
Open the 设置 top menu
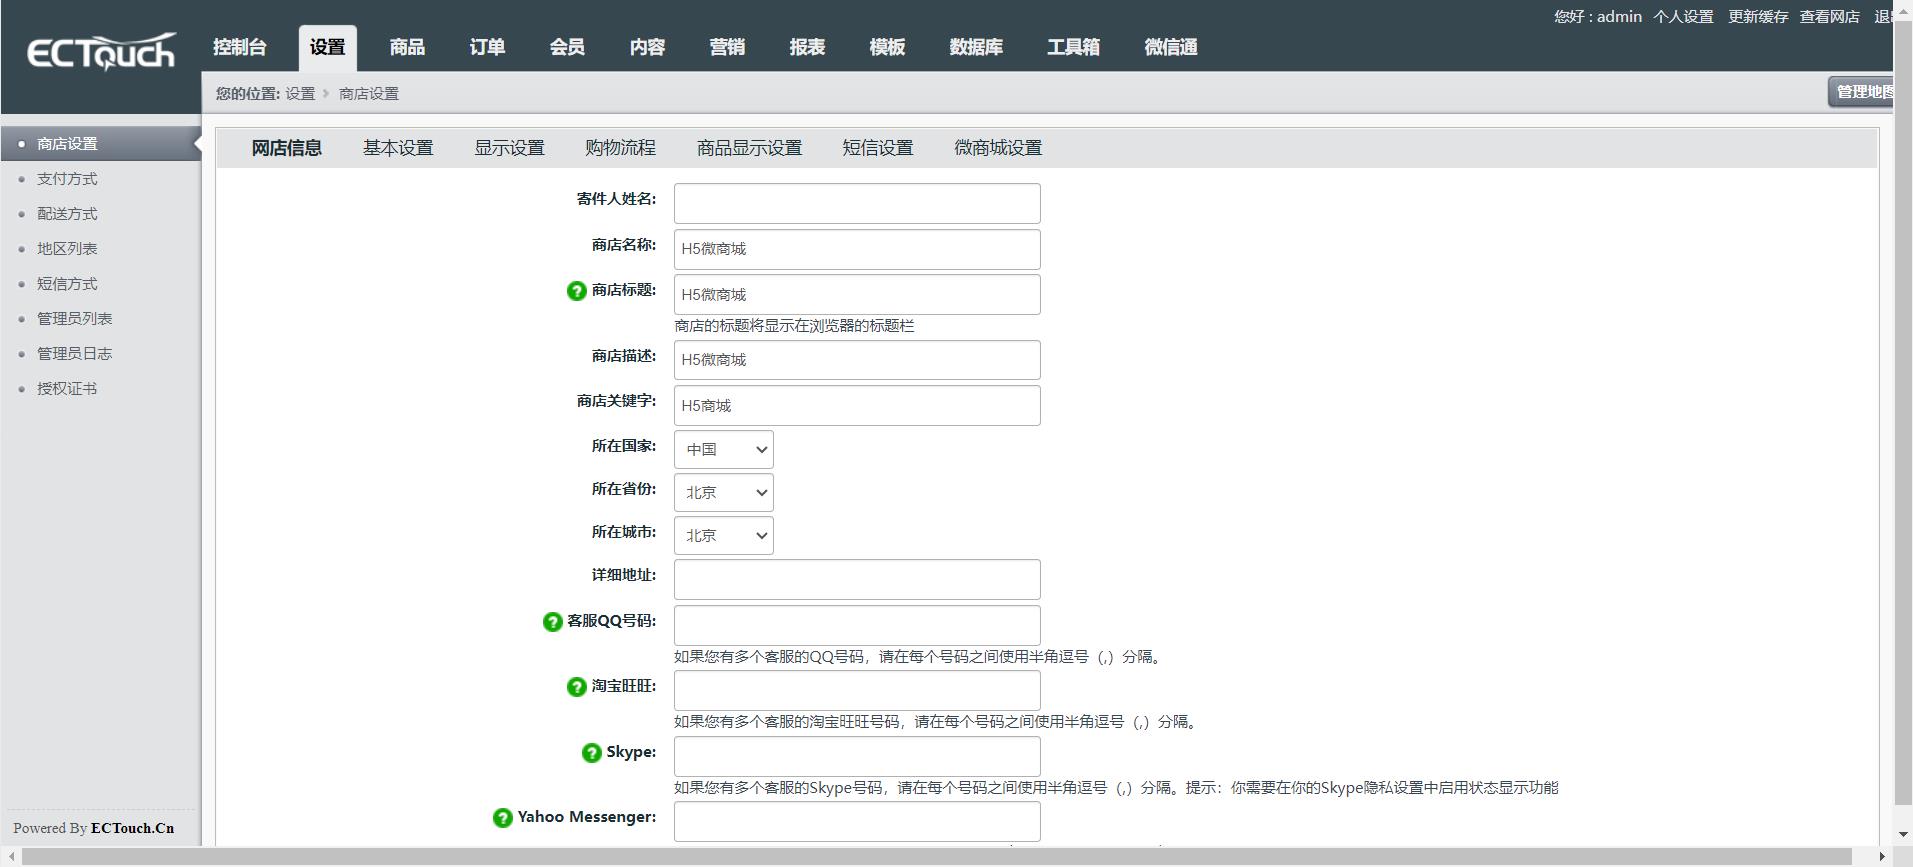327,47
